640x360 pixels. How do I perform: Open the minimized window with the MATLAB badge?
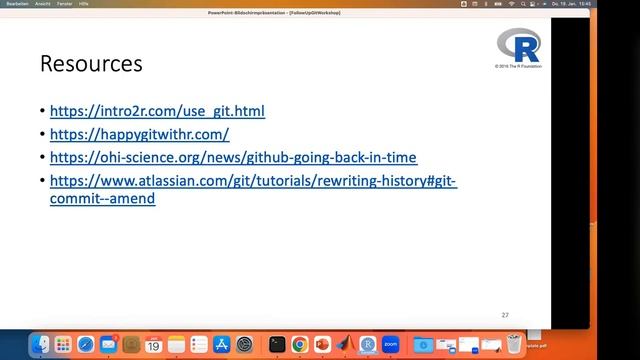point(491,345)
